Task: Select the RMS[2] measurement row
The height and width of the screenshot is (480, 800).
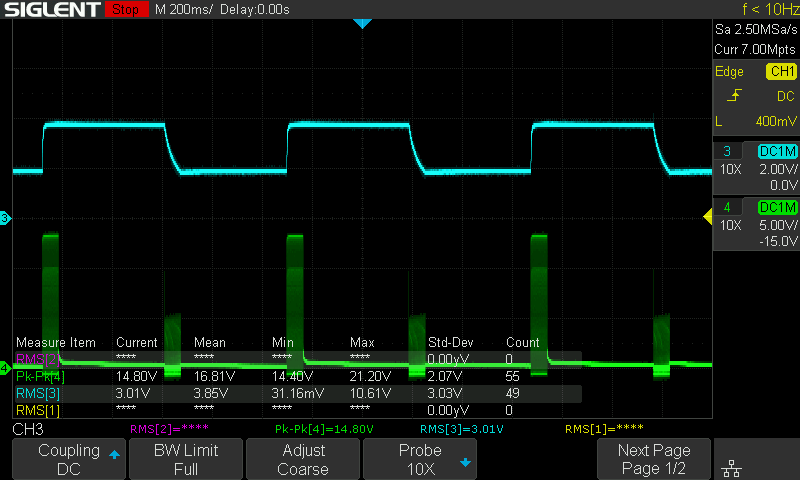Action: (298, 359)
